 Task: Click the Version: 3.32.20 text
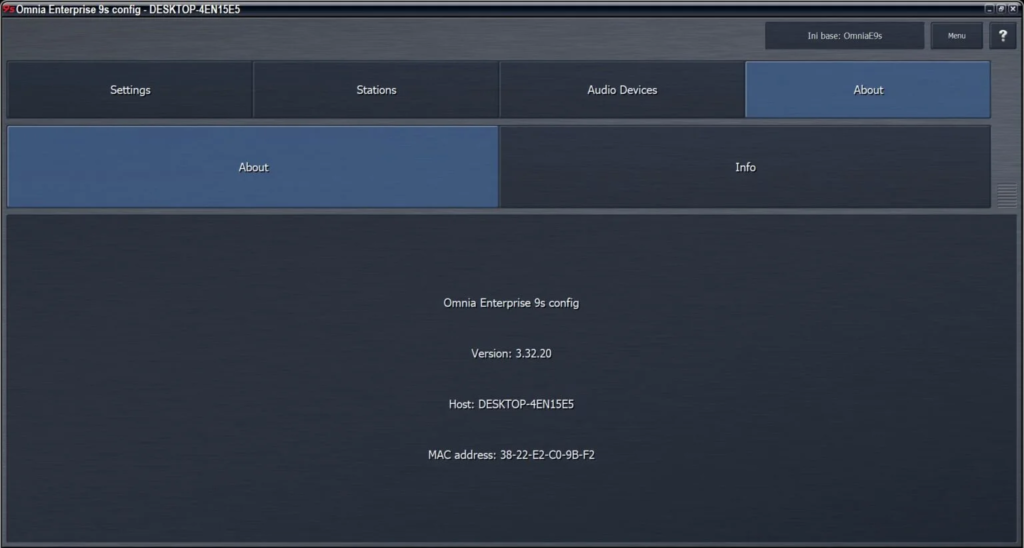click(x=511, y=353)
